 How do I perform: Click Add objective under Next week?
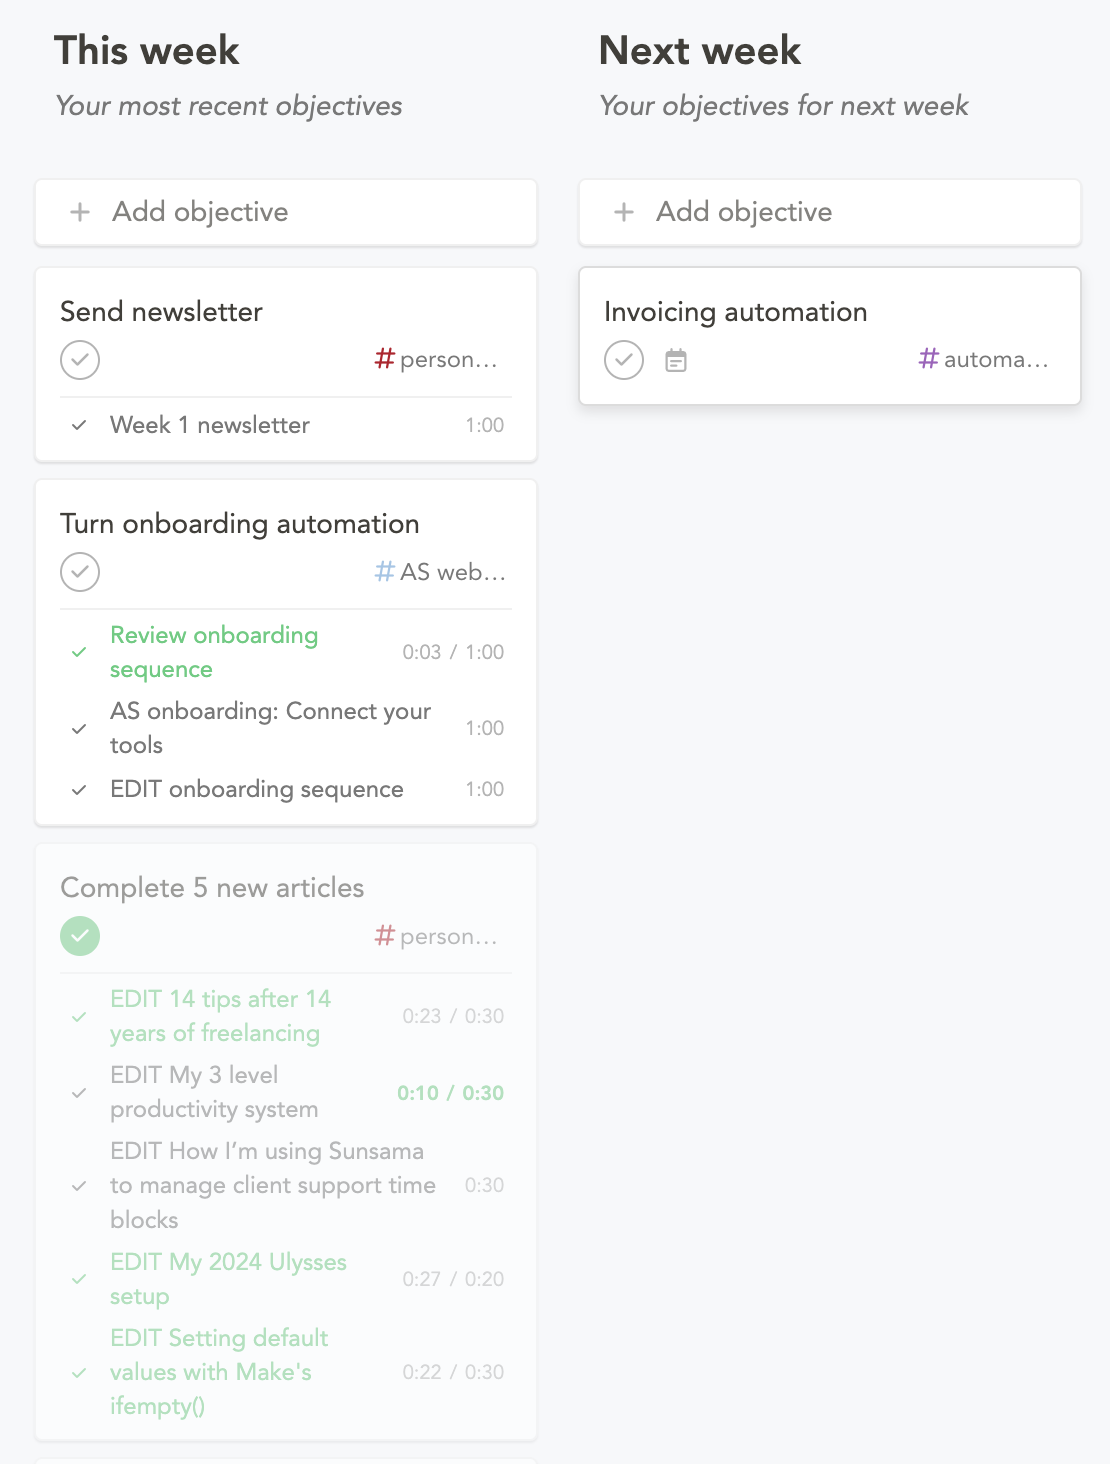[744, 212]
